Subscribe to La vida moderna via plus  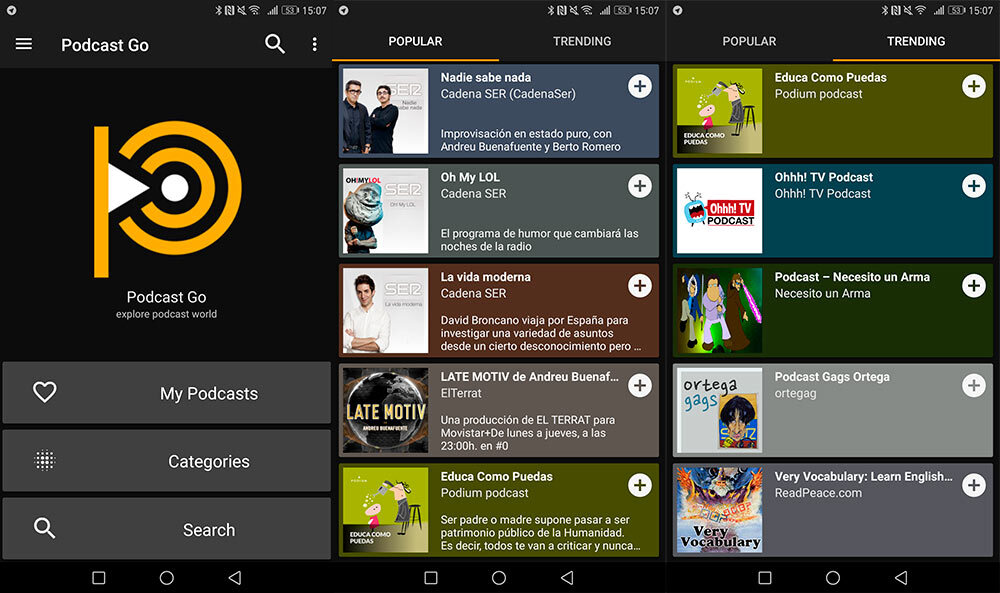640,286
